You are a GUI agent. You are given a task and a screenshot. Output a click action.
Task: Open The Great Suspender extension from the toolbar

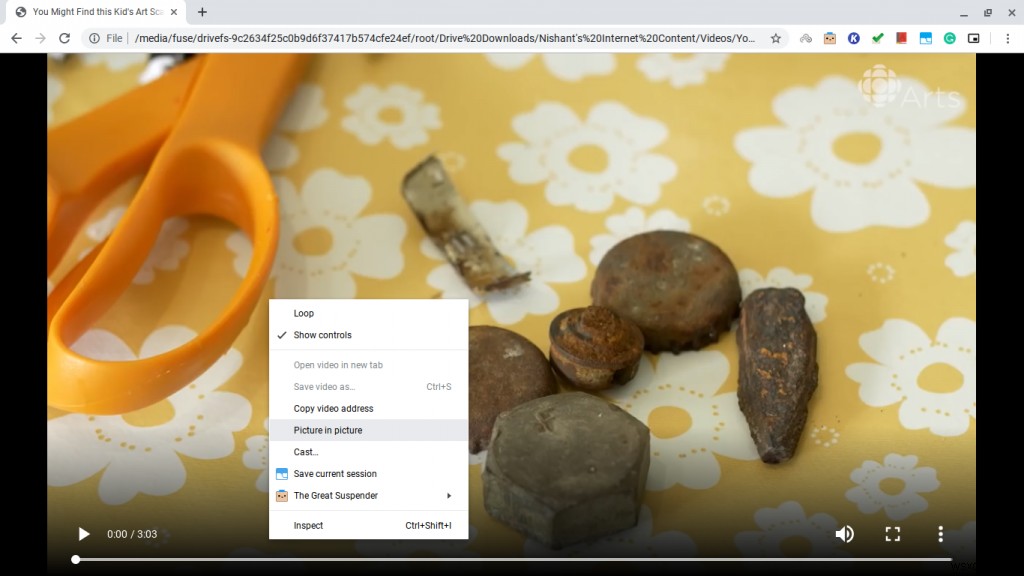[x=830, y=38]
